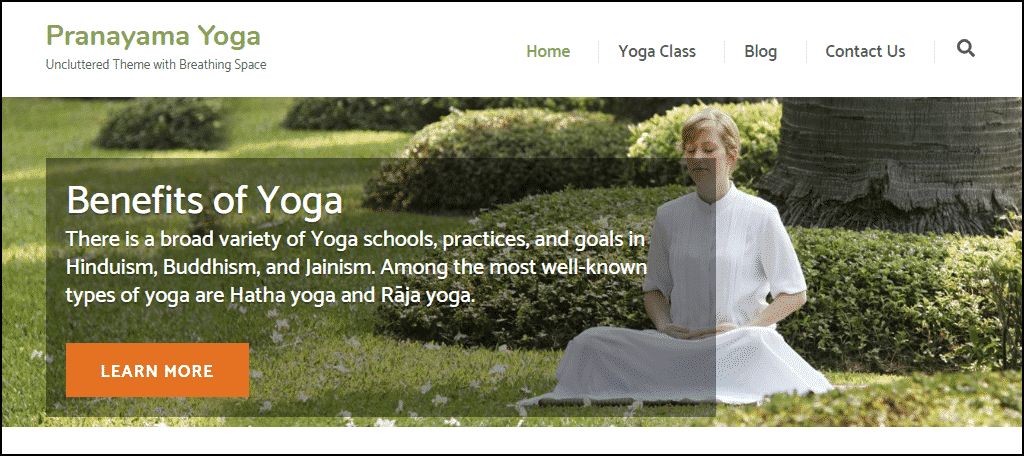Viewport: 1024px width, 456px height.
Task: Click the Uncluttered Theme tagline text
Action: pos(156,65)
